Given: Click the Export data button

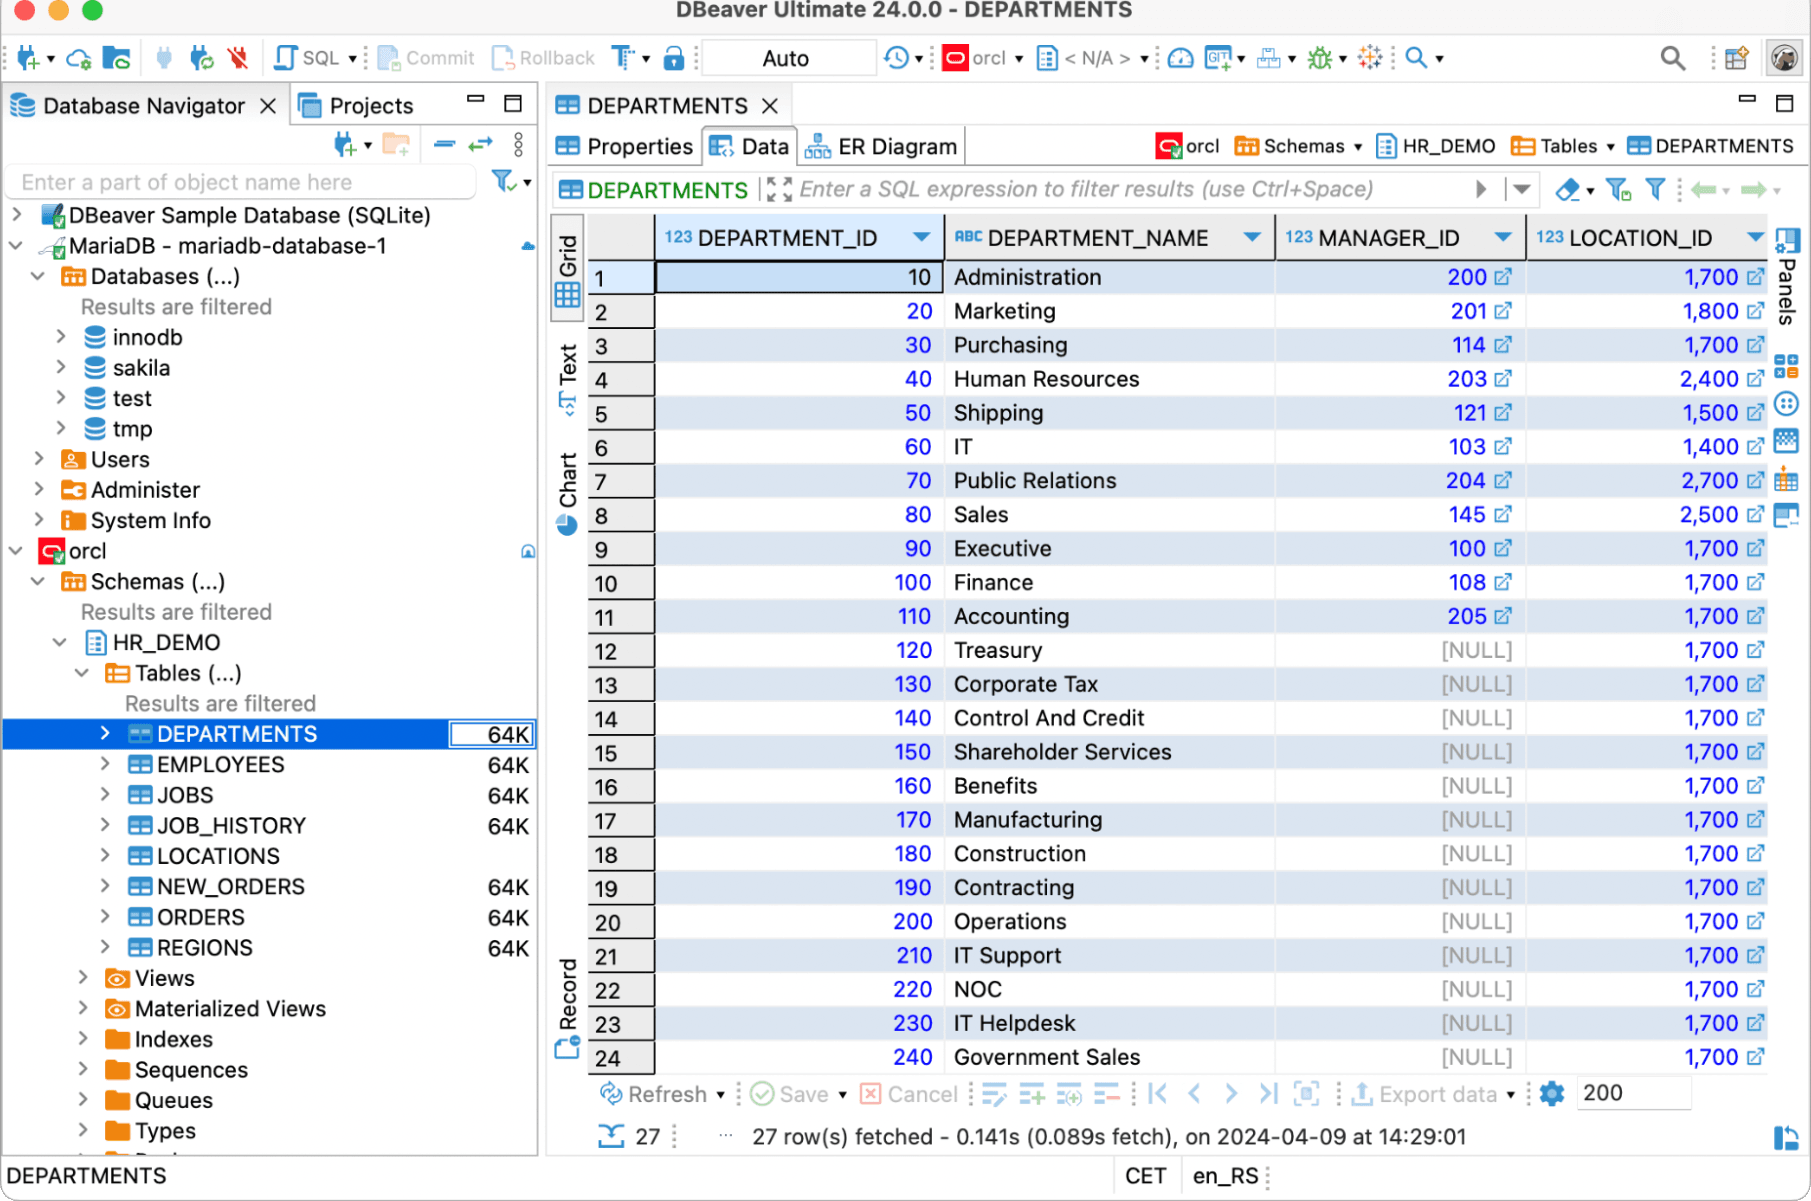Looking at the screenshot, I should 1425,1094.
